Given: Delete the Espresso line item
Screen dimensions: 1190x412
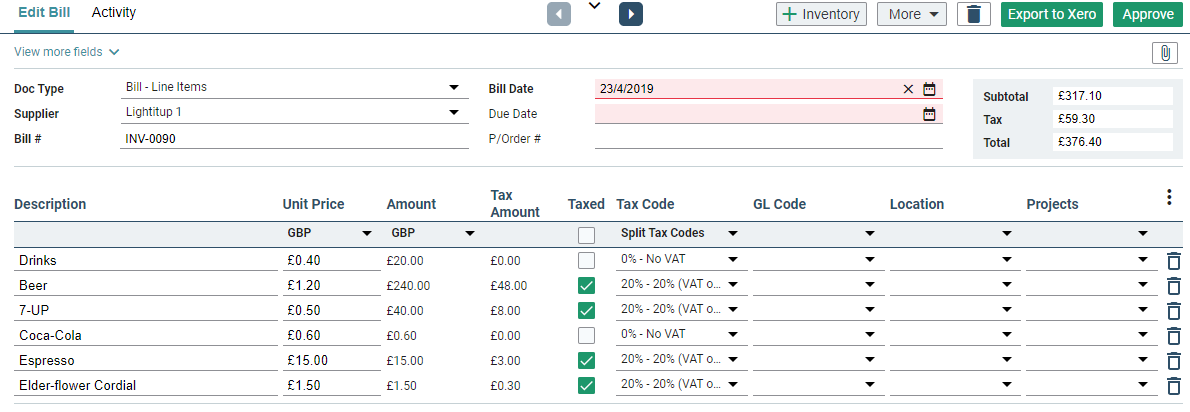Looking at the screenshot, I should tap(1174, 361).
